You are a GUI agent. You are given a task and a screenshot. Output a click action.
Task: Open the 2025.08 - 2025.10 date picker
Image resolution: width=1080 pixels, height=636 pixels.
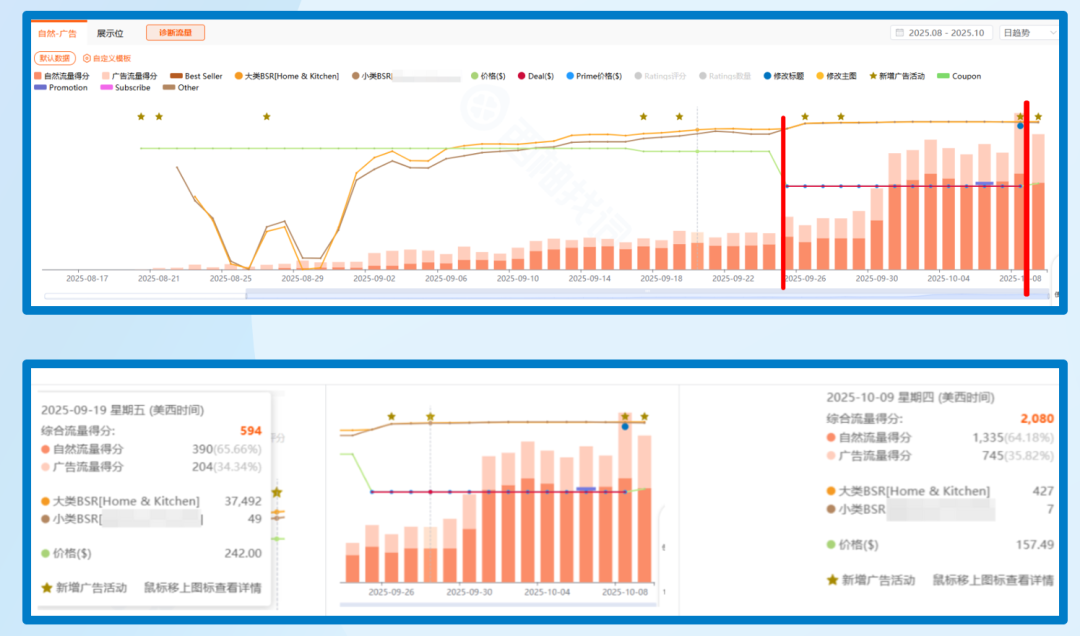click(941, 32)
